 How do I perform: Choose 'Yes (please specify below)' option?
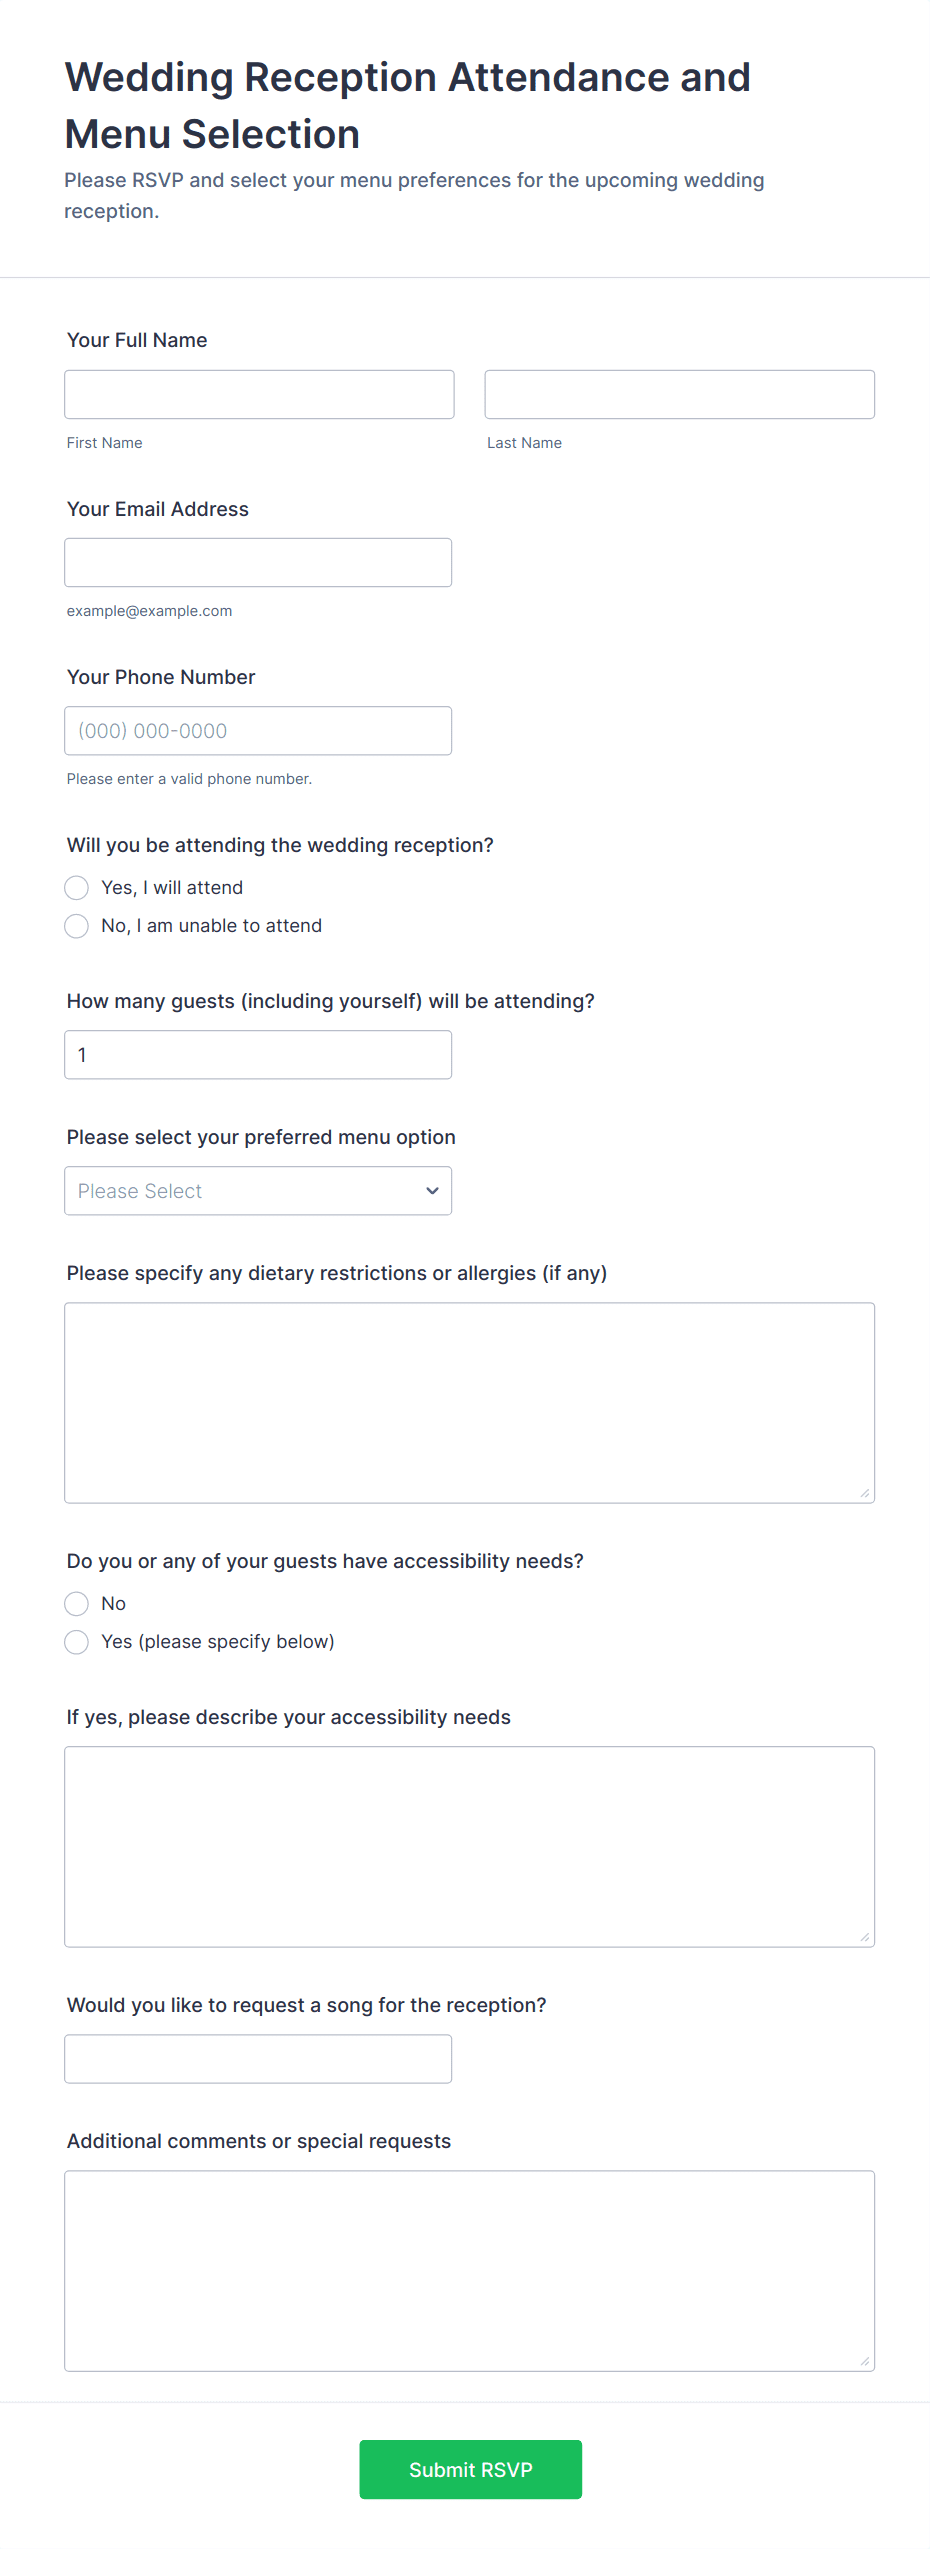click(x=77, y=1642)
